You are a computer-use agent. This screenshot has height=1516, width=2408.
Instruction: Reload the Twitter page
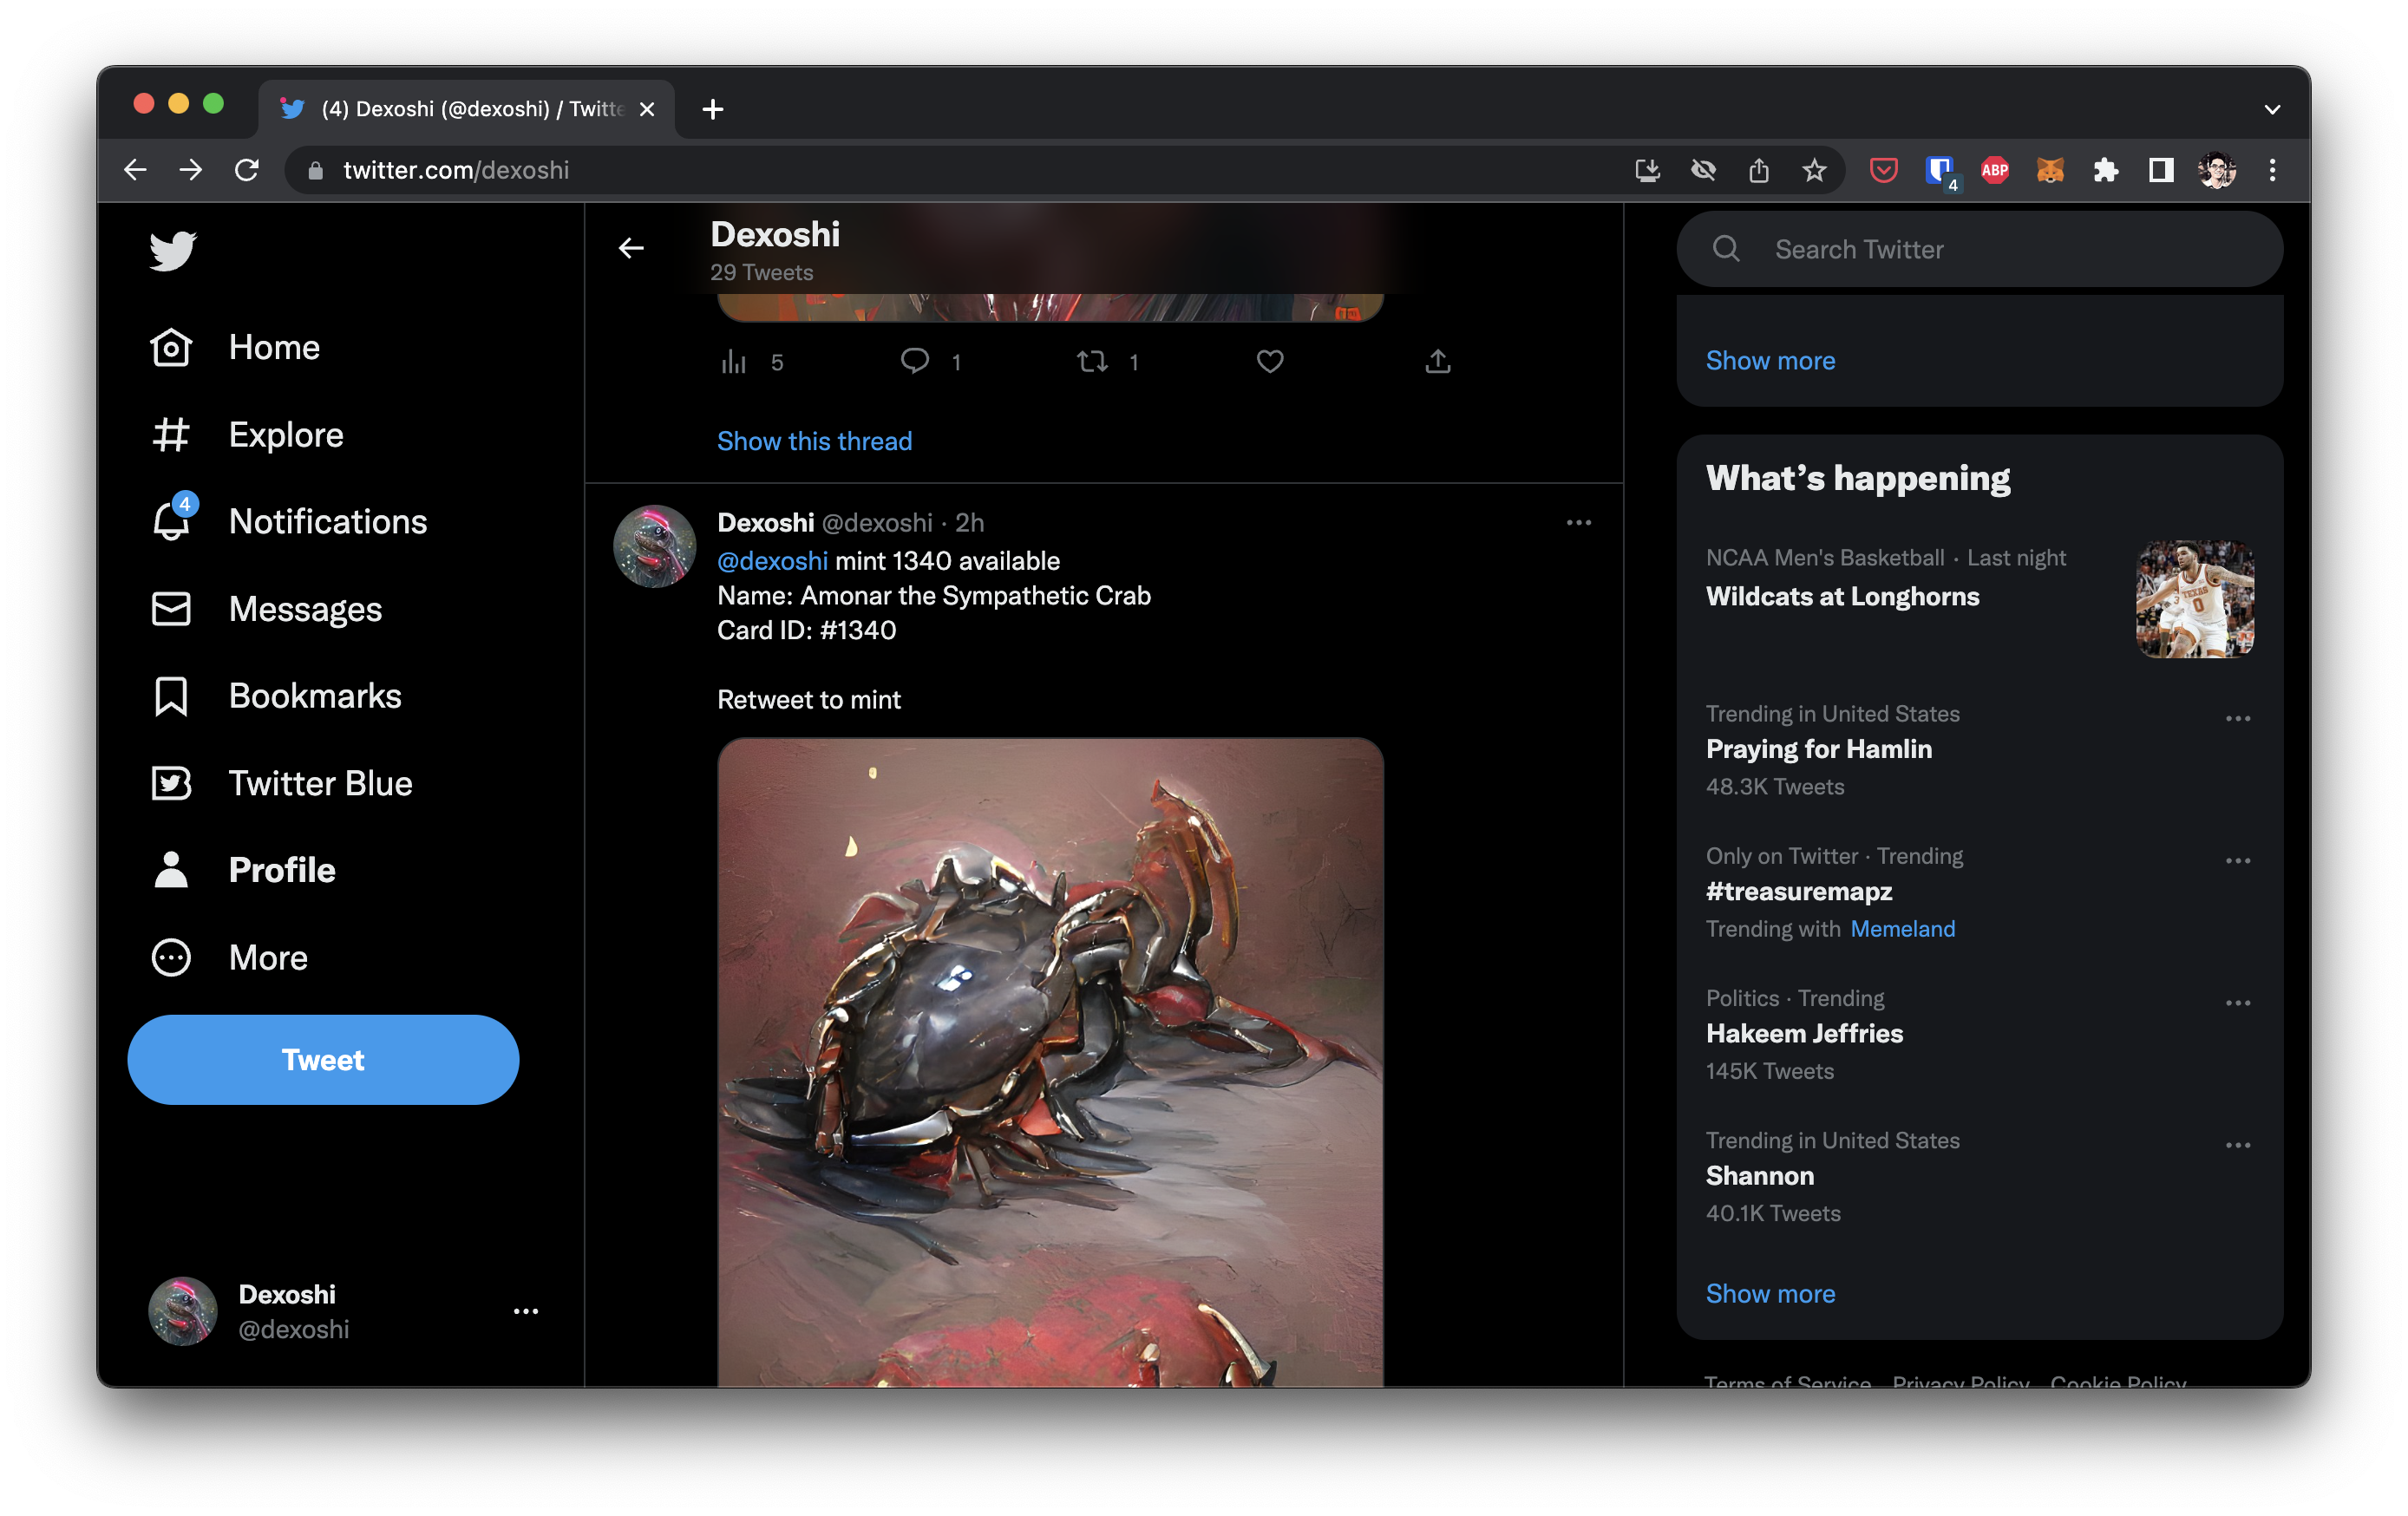[247, 170]
